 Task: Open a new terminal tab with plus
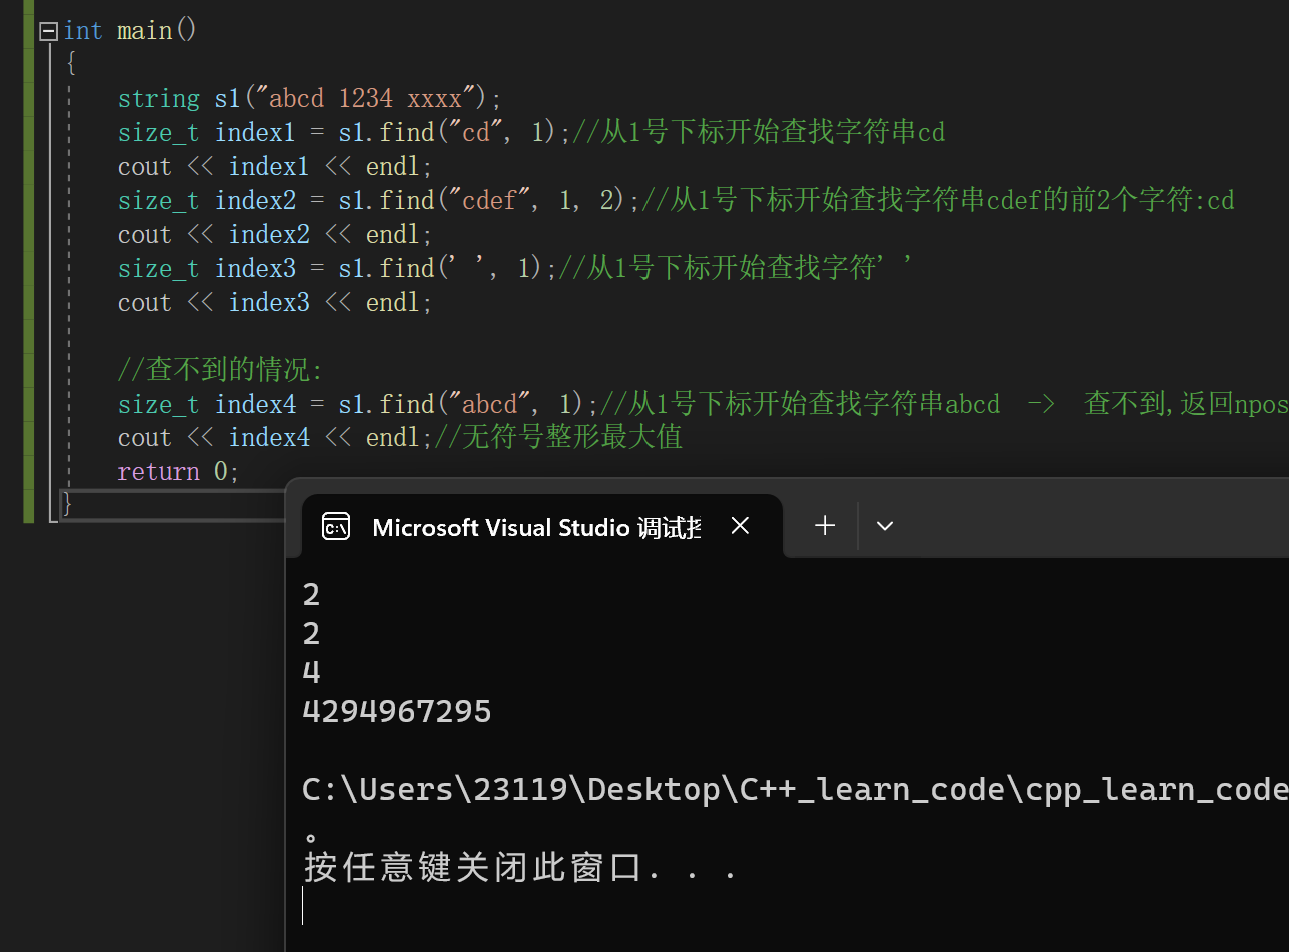(x=825, y=526)
